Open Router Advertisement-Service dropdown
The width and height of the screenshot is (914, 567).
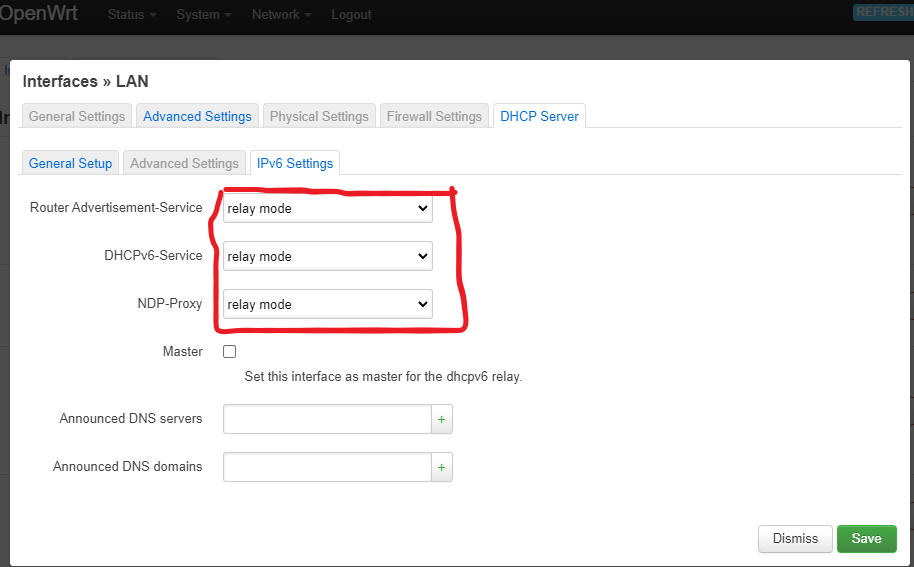328,208
